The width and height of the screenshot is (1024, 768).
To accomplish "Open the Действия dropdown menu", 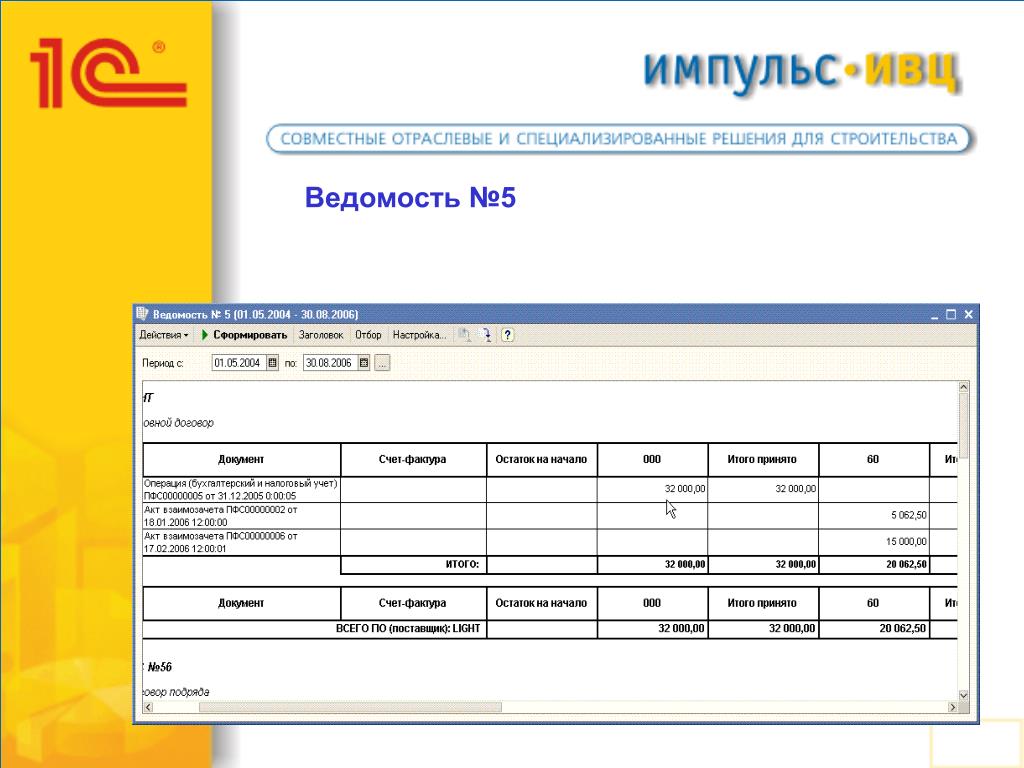I will (x=163, y=335).
